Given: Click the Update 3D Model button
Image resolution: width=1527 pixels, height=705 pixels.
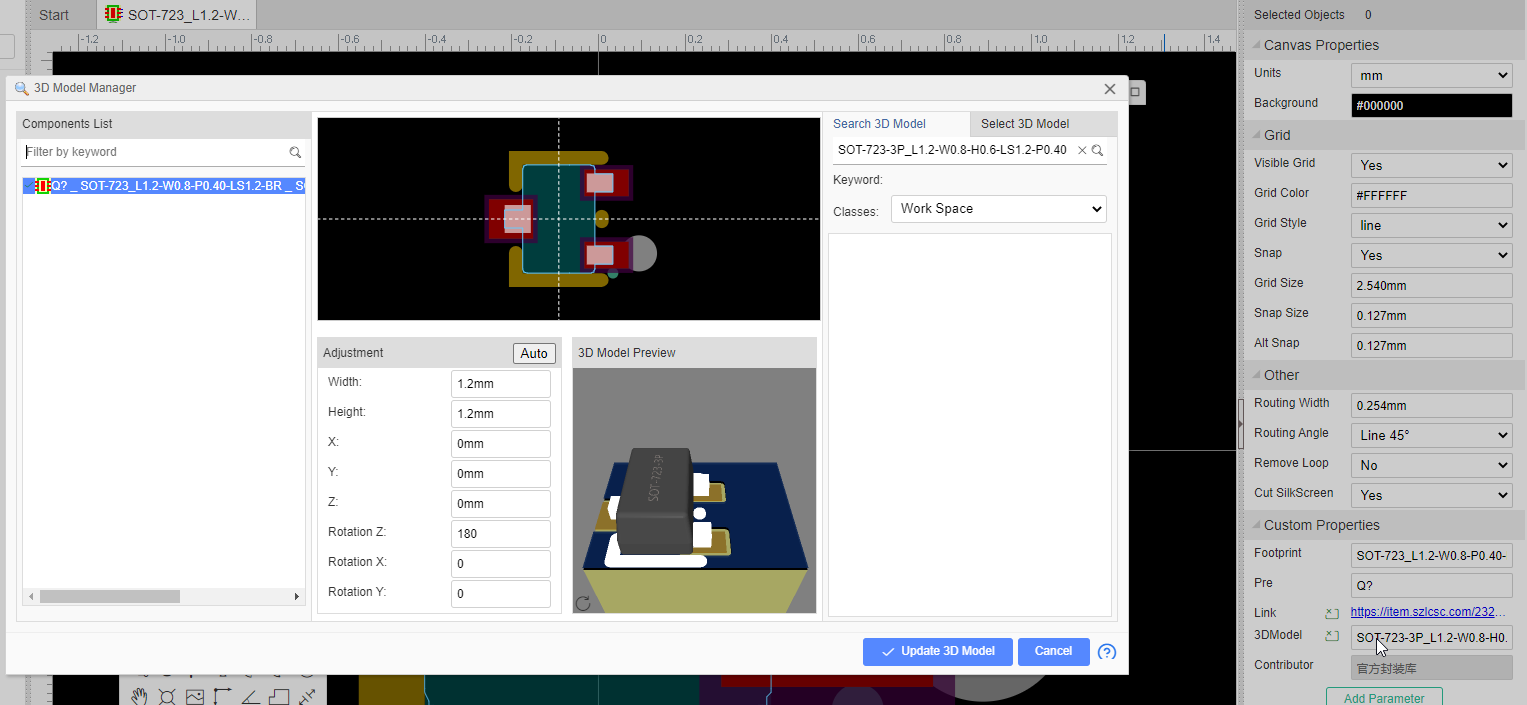Looking at the screenshot, I should 938,651.
